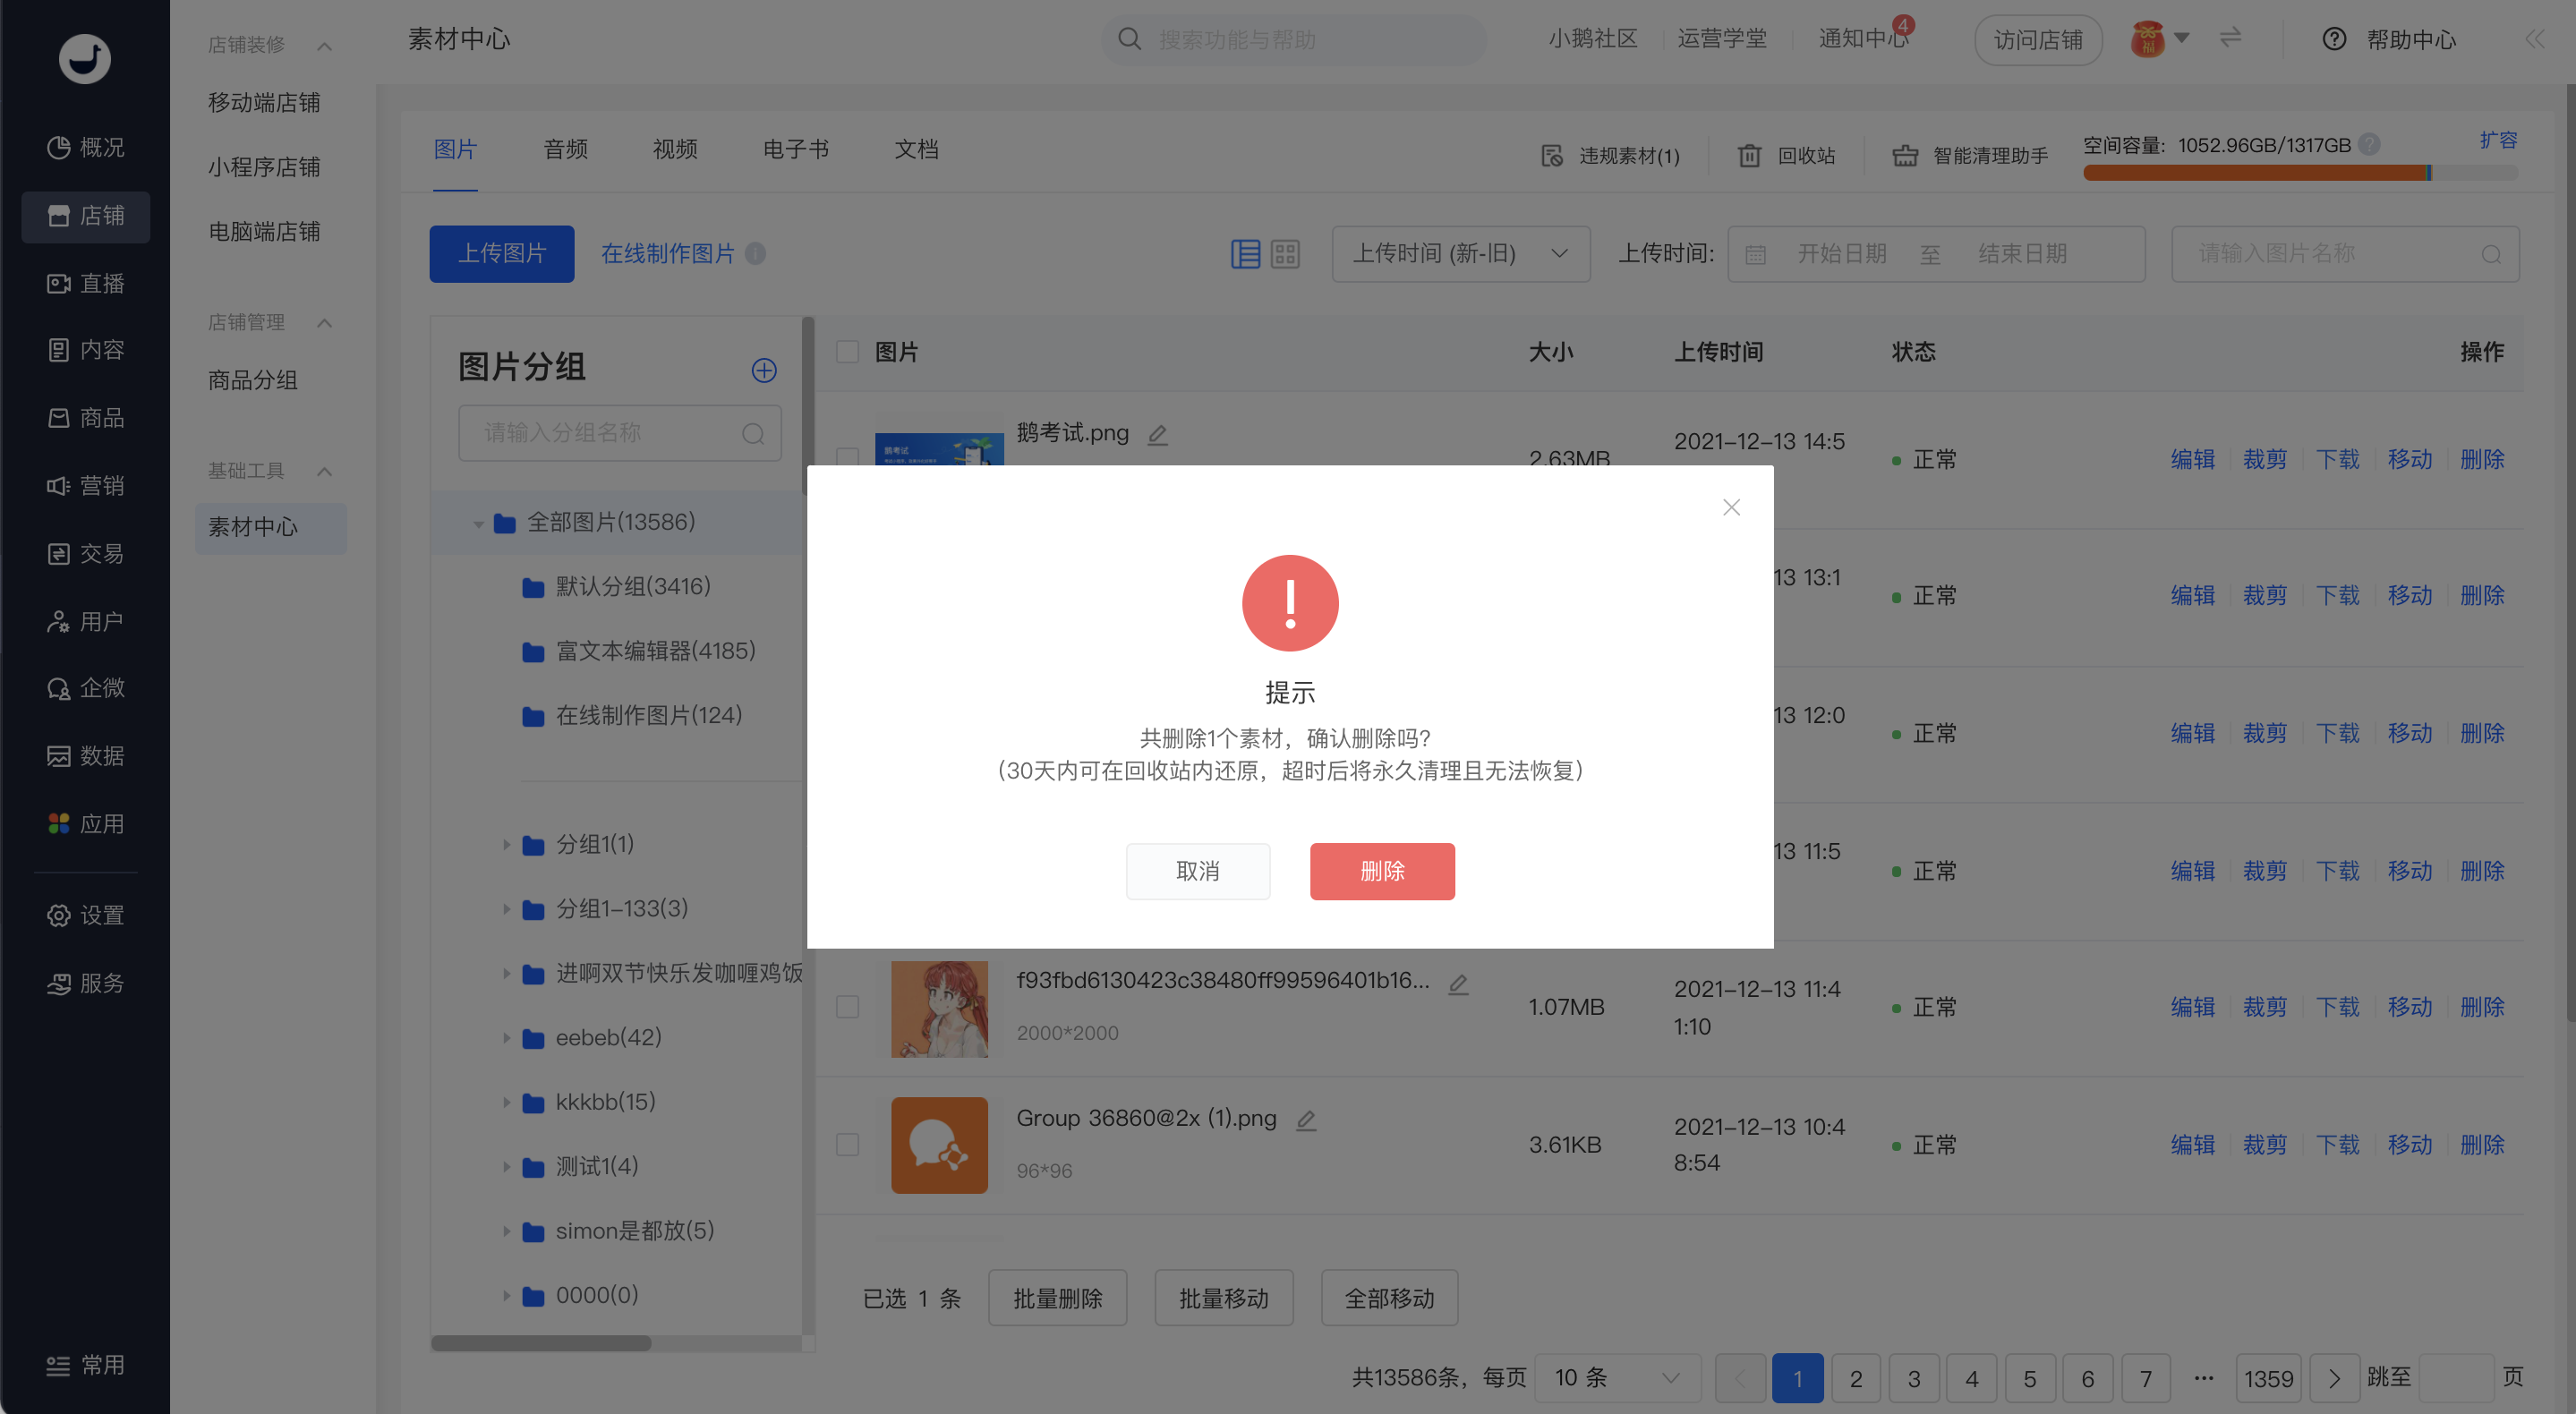Viewport: 2576px width, 1414px height.
Task: Click 取消 to cancel the deletion
Action: point(1198,871)
